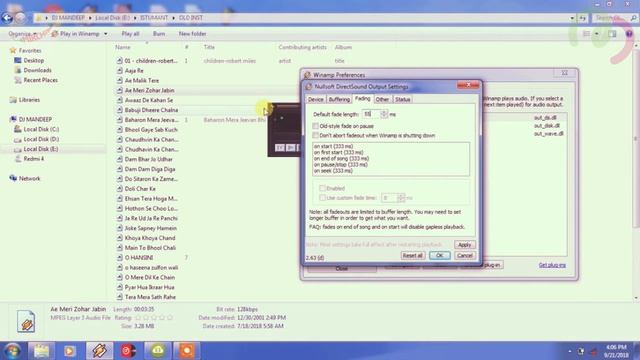Click the orange taskbar application icon
The image size is (640, 360).
(187, 351)
